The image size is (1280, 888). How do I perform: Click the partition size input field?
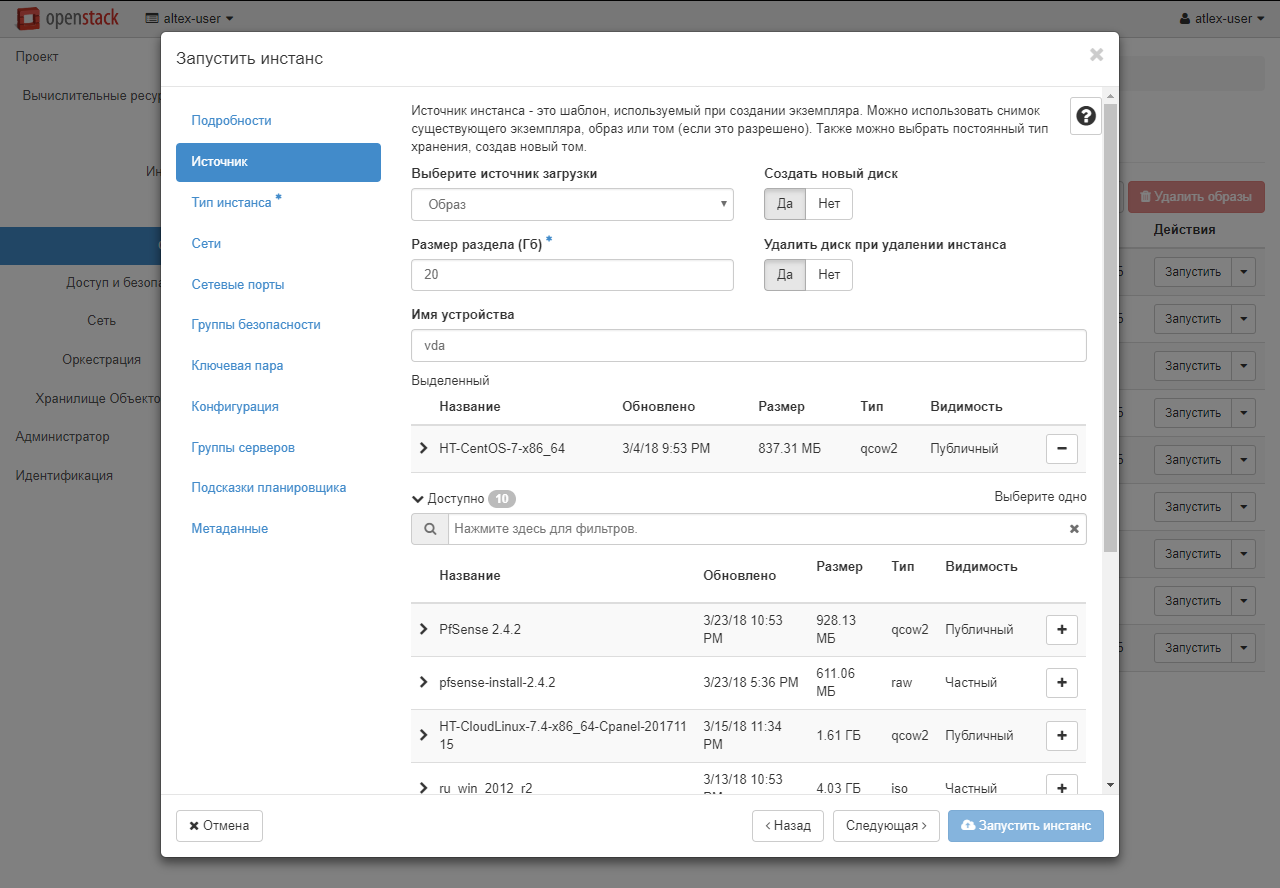(x=572, y=275)
